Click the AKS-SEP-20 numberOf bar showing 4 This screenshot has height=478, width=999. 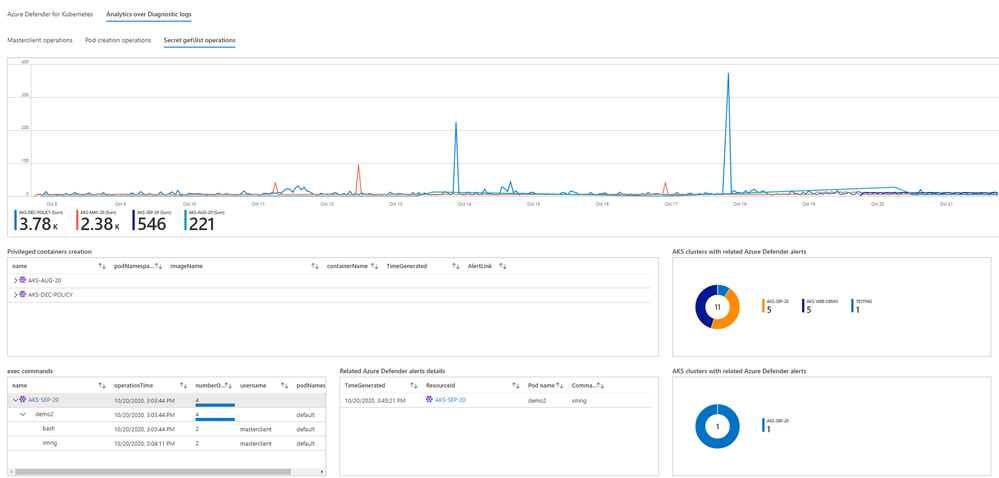click(215, 405)
